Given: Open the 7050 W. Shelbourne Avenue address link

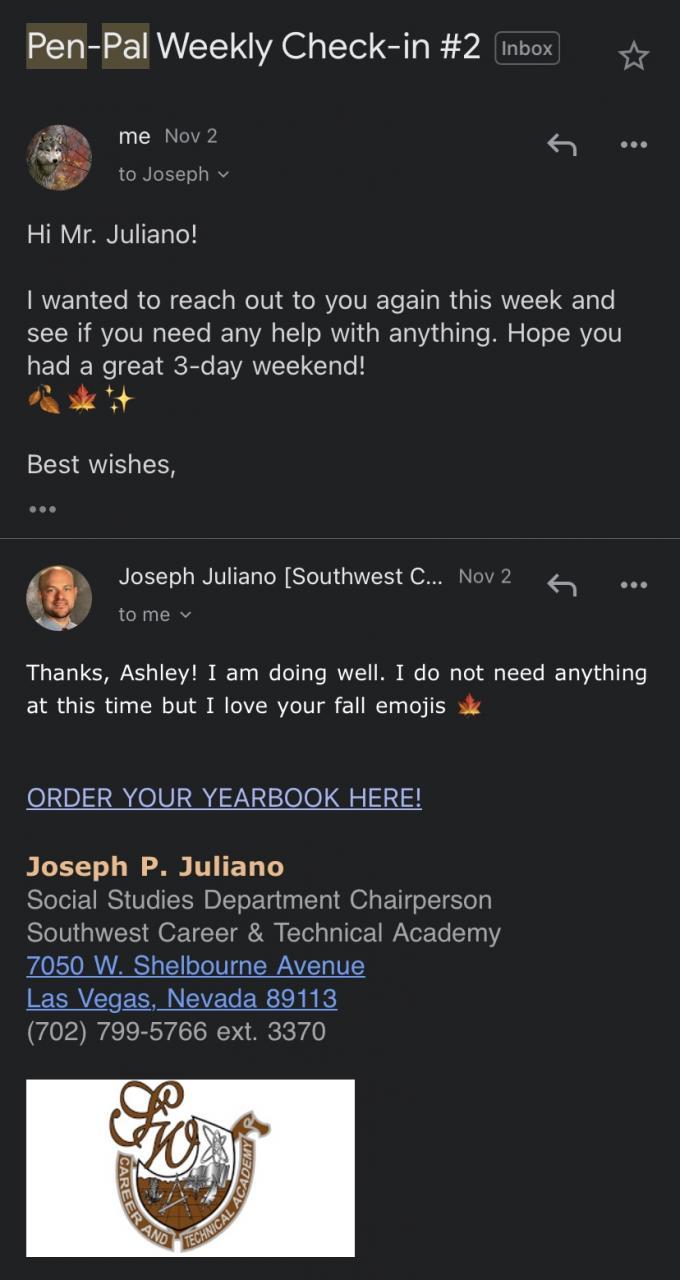Looking at the screenshot, I should (x=195, y=966).
